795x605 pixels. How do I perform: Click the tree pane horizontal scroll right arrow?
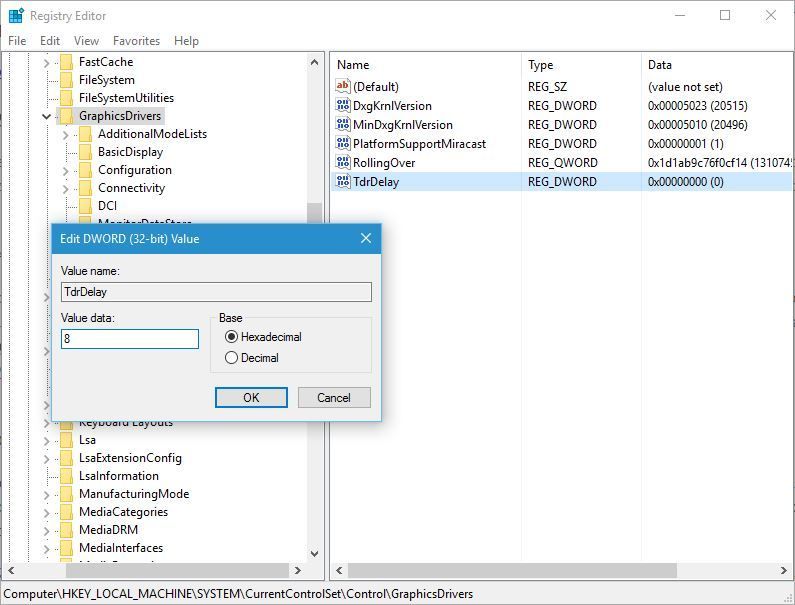coord(298,571)
